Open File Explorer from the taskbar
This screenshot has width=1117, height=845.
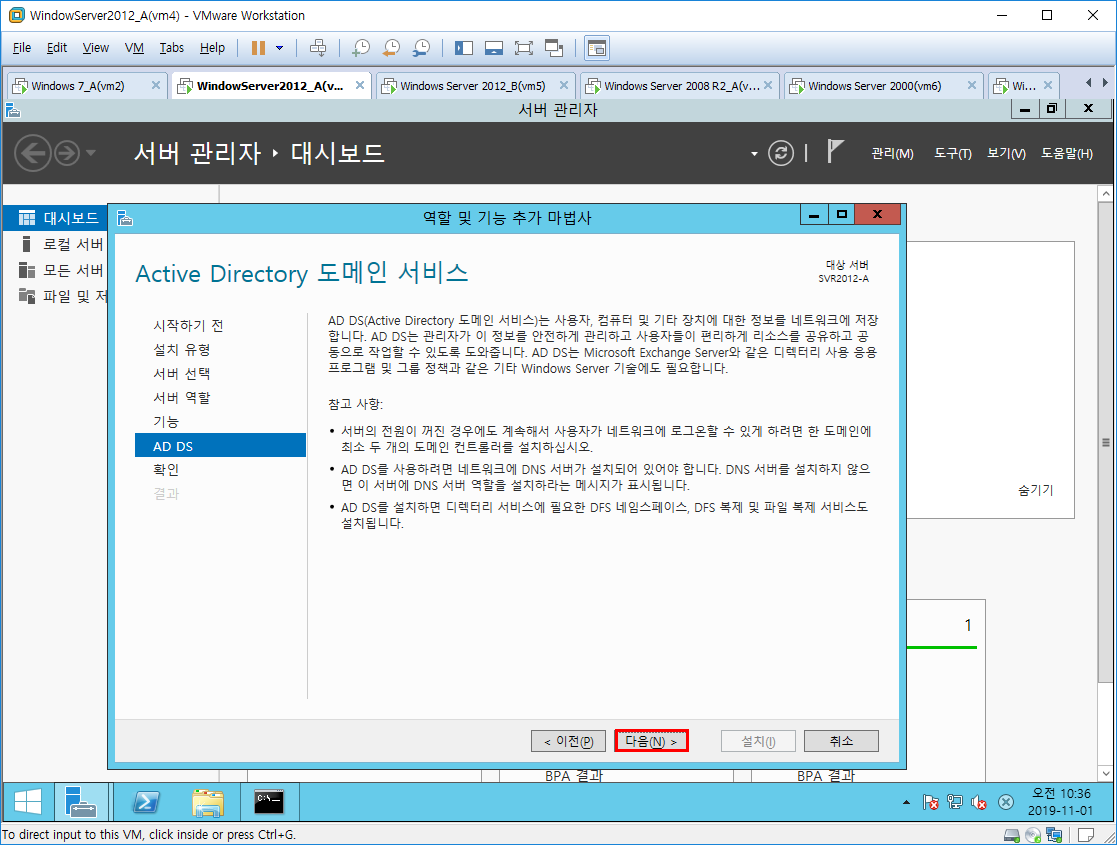coord(208,802)
